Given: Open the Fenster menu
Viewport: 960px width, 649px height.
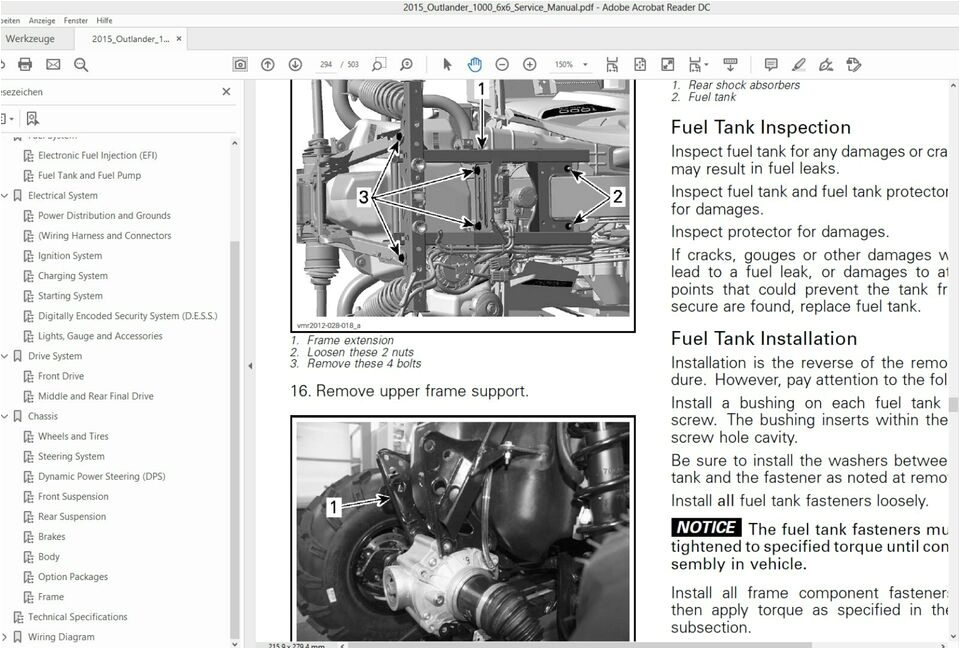Looking at the screenshot, I should [75, 20].
